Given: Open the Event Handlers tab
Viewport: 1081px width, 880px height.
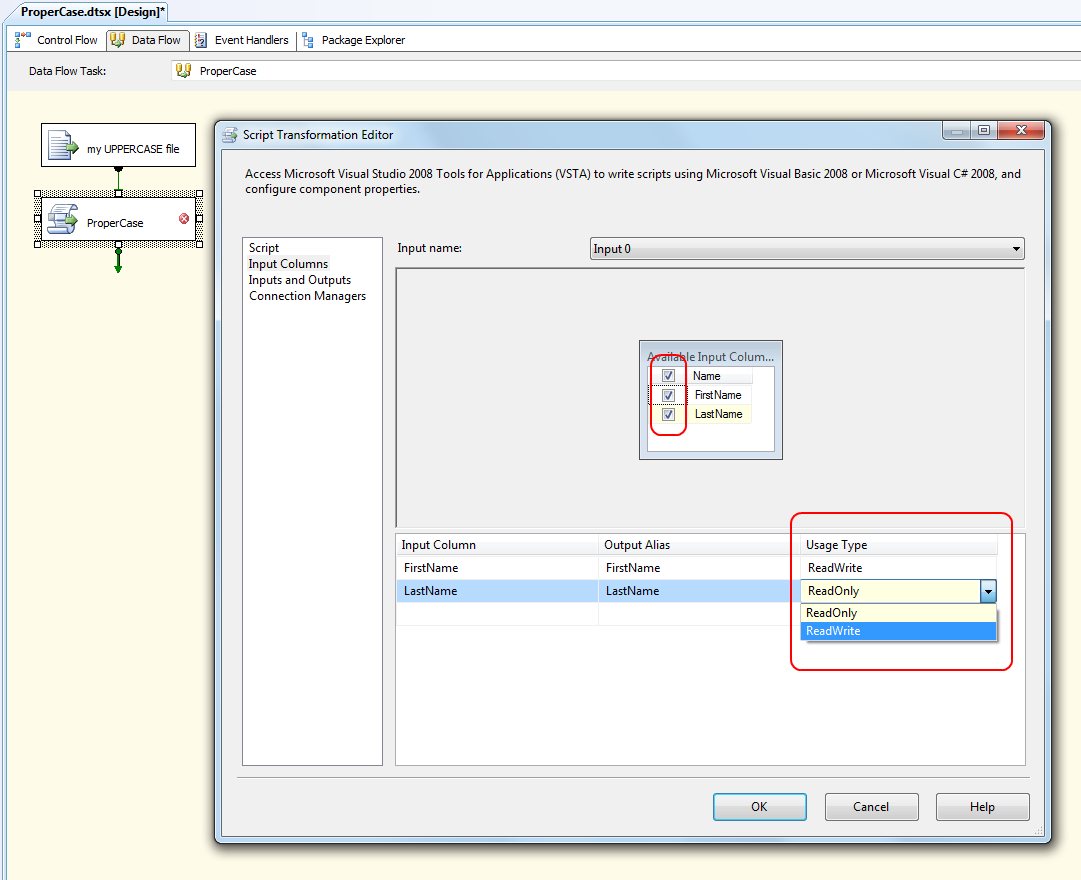Looking at the screenshot, I should [241, 40].
